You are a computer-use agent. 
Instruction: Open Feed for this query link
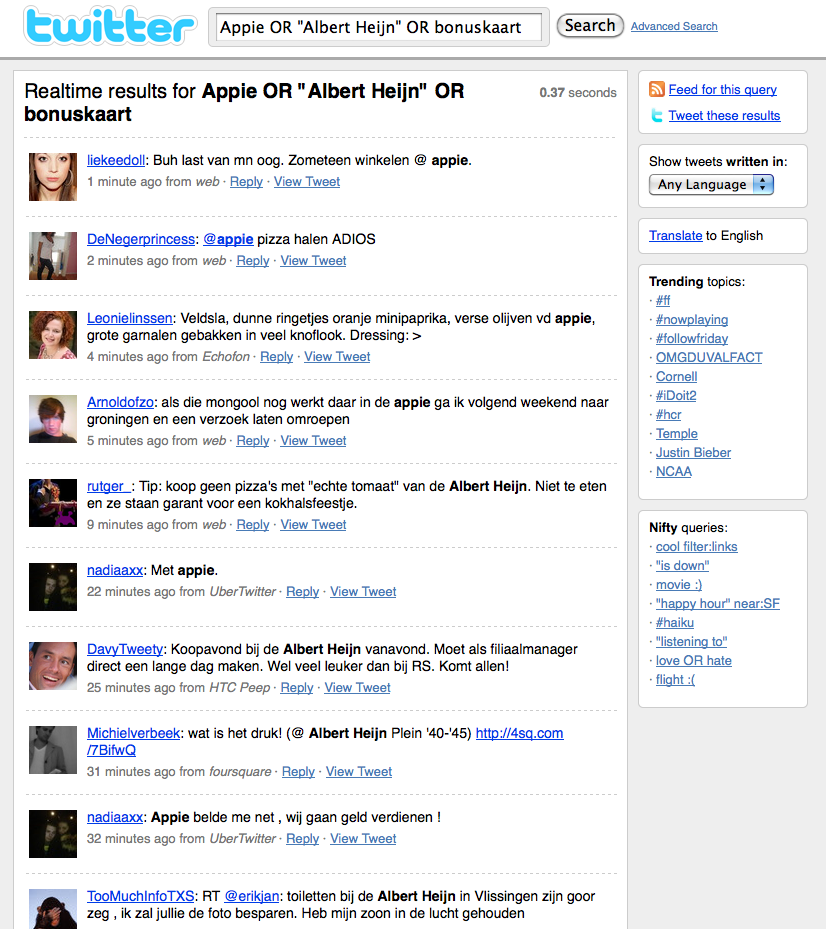[722, 90]
